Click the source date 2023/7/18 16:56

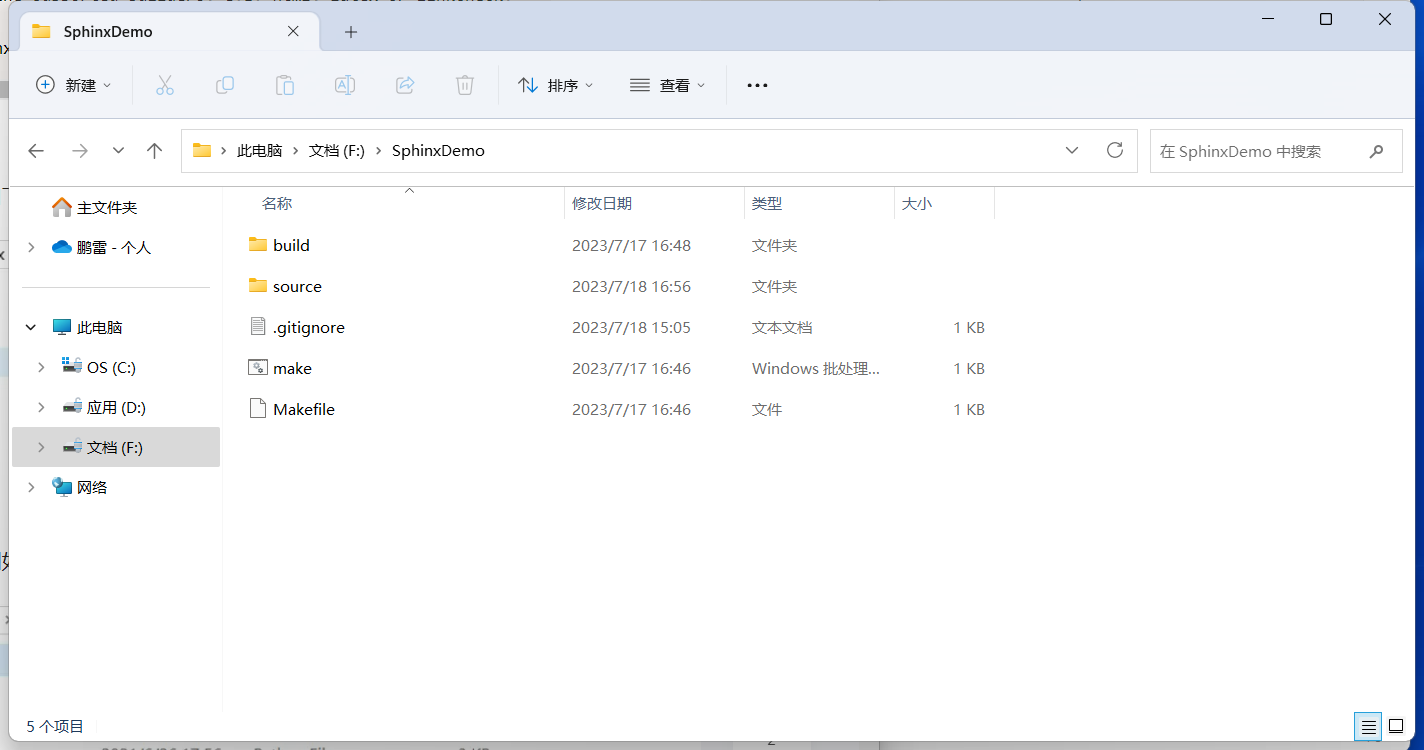tap(631, 286)
